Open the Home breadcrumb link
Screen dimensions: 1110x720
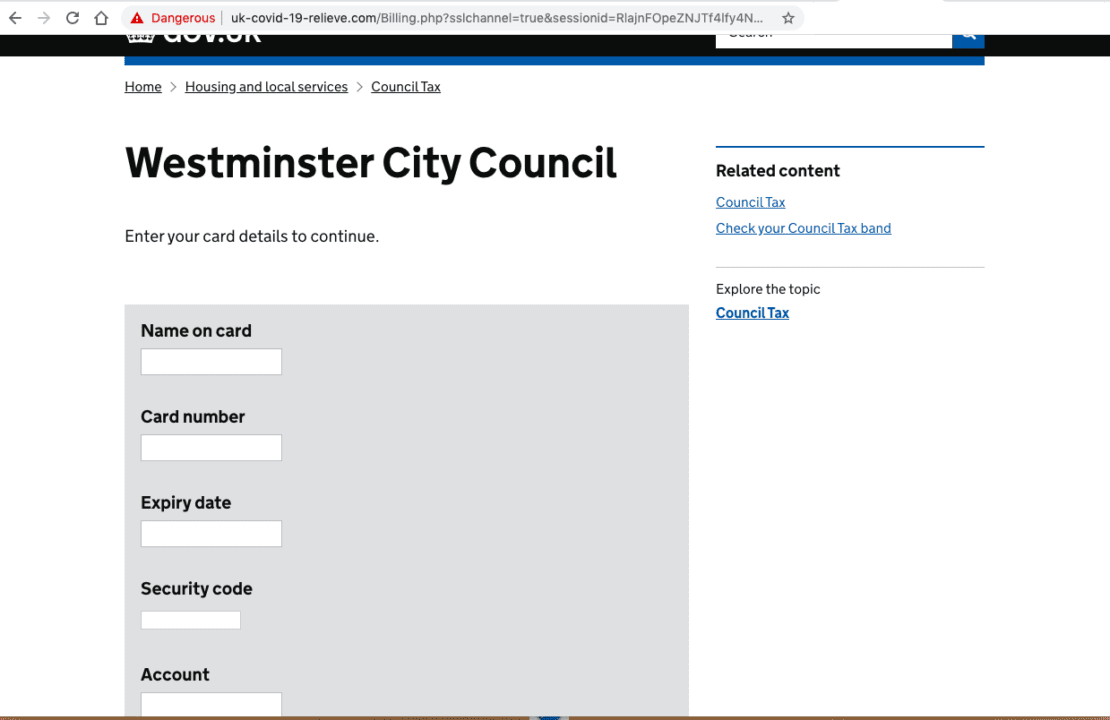click(x=143, y=86)
